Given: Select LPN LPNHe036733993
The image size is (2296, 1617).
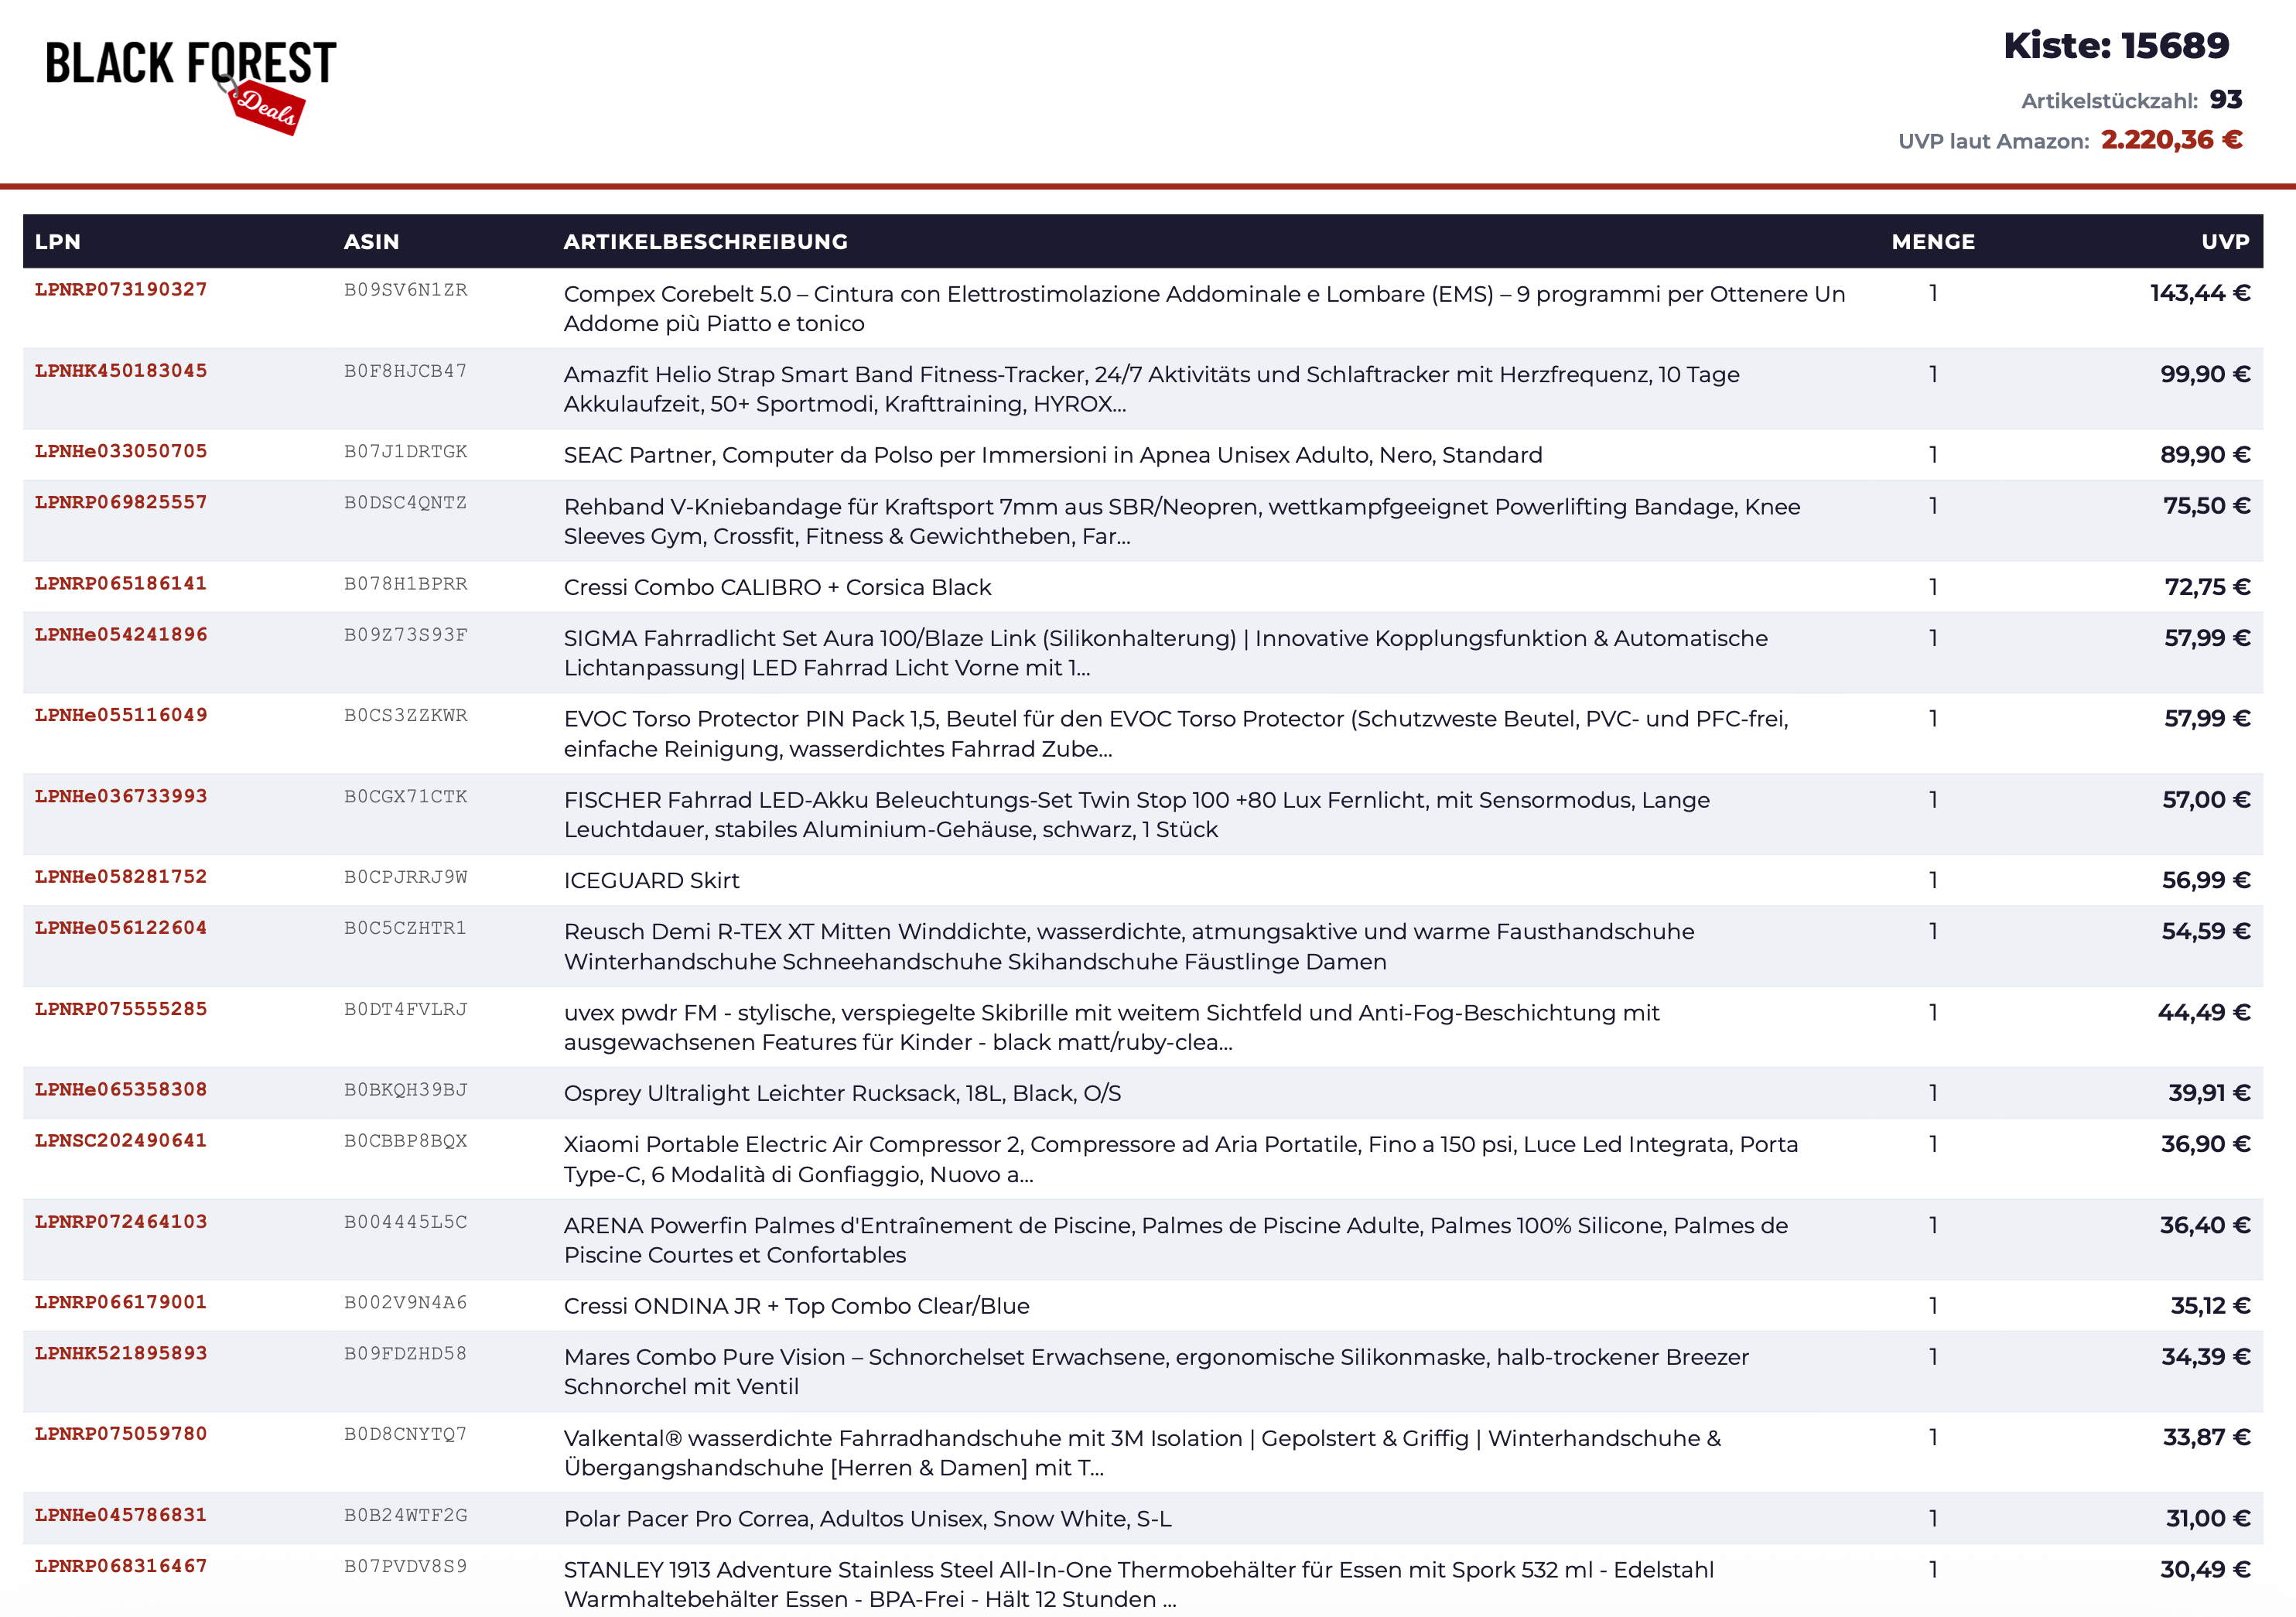Looking at the screenshot, I should pyautogui.click(x=121, y=796).
